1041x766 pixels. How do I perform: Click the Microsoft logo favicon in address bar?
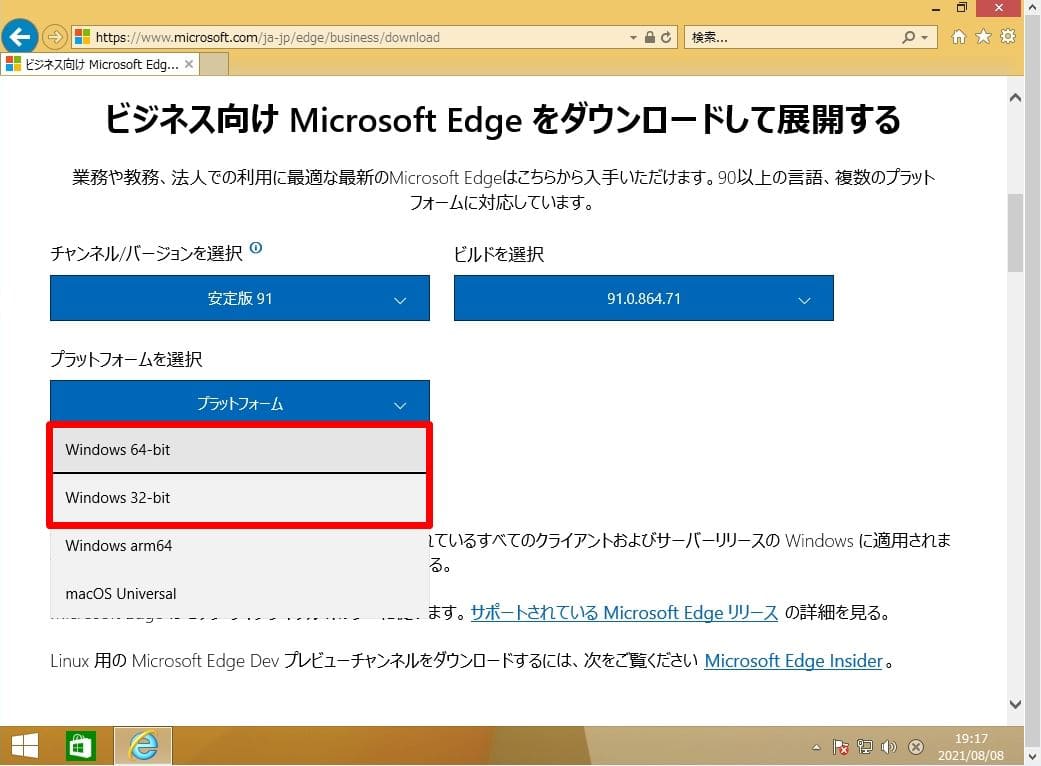pos(82,37)
